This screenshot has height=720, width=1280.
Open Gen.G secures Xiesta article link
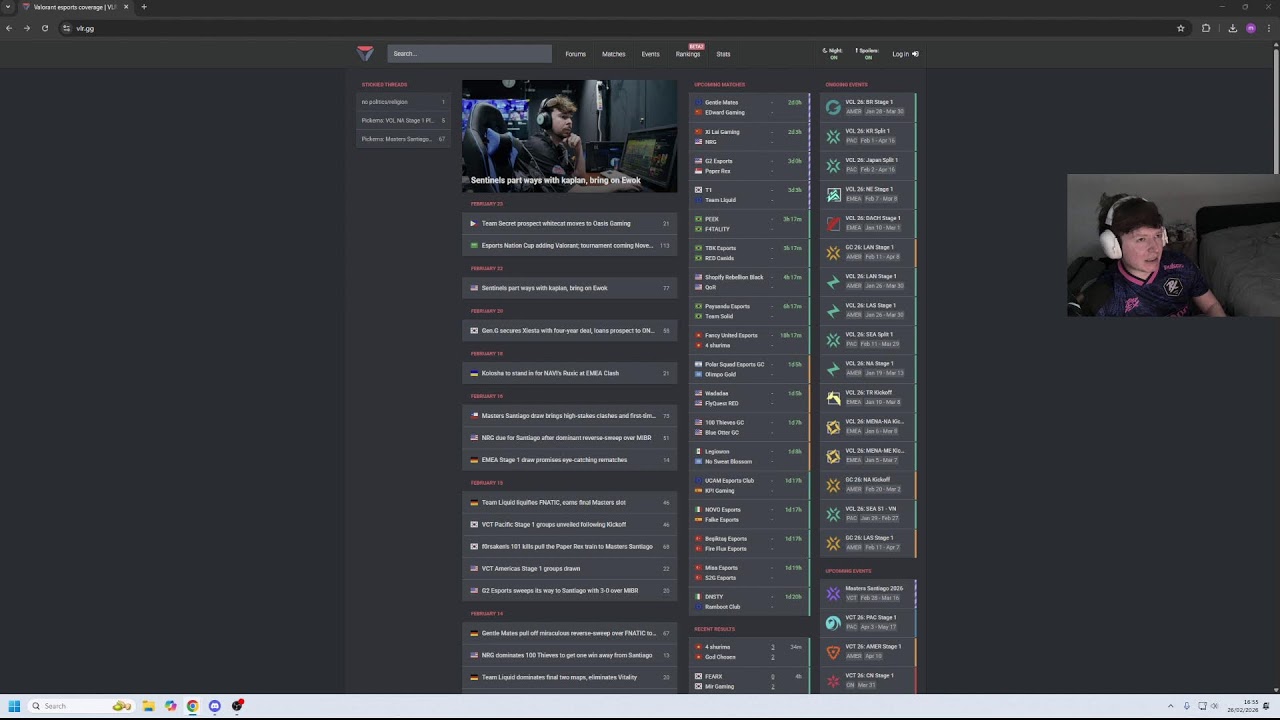(567, 330)
